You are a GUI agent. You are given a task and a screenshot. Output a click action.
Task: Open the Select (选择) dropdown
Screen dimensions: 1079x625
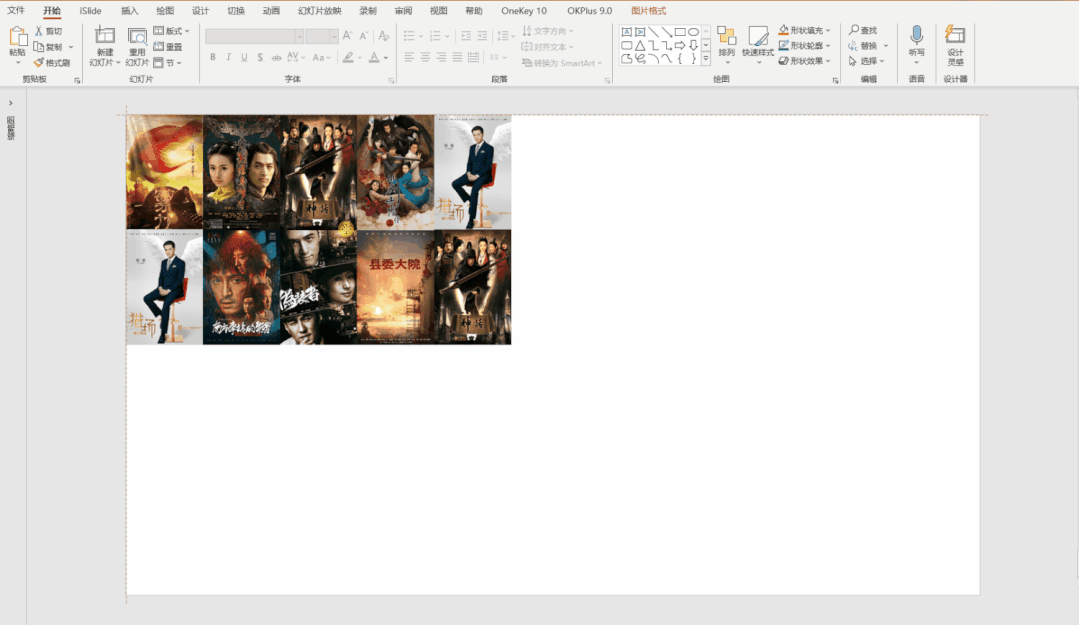tap(866, 61)
